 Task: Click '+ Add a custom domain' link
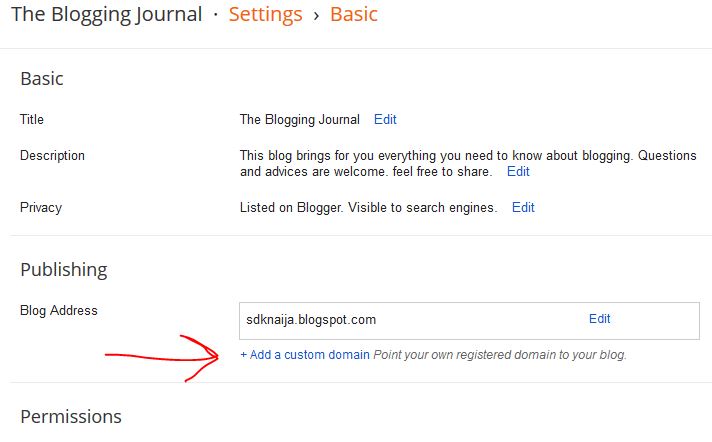point(305,354)
